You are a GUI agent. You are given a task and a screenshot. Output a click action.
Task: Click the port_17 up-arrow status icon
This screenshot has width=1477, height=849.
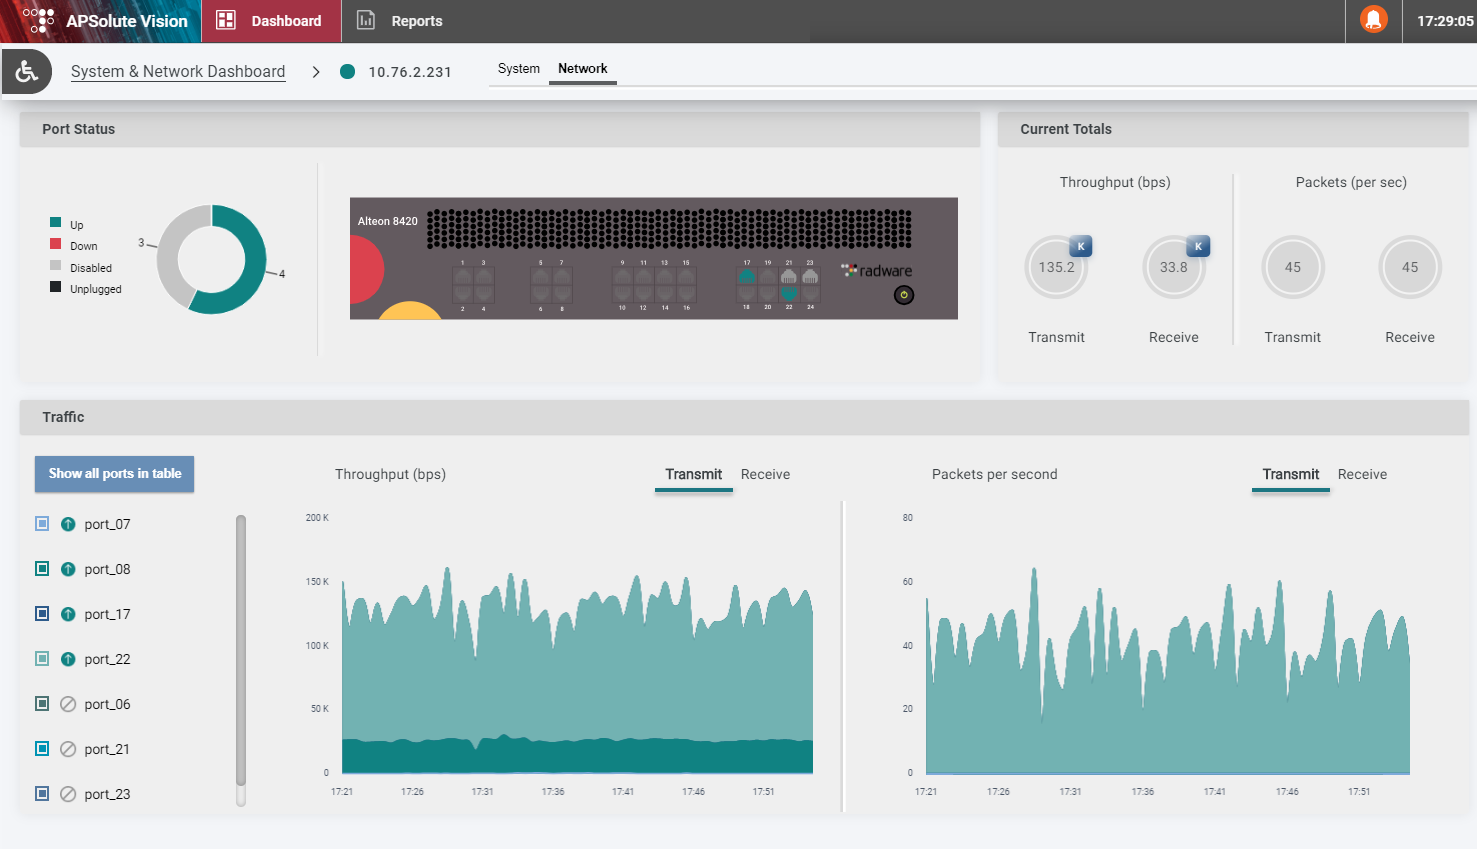(68, 614)
